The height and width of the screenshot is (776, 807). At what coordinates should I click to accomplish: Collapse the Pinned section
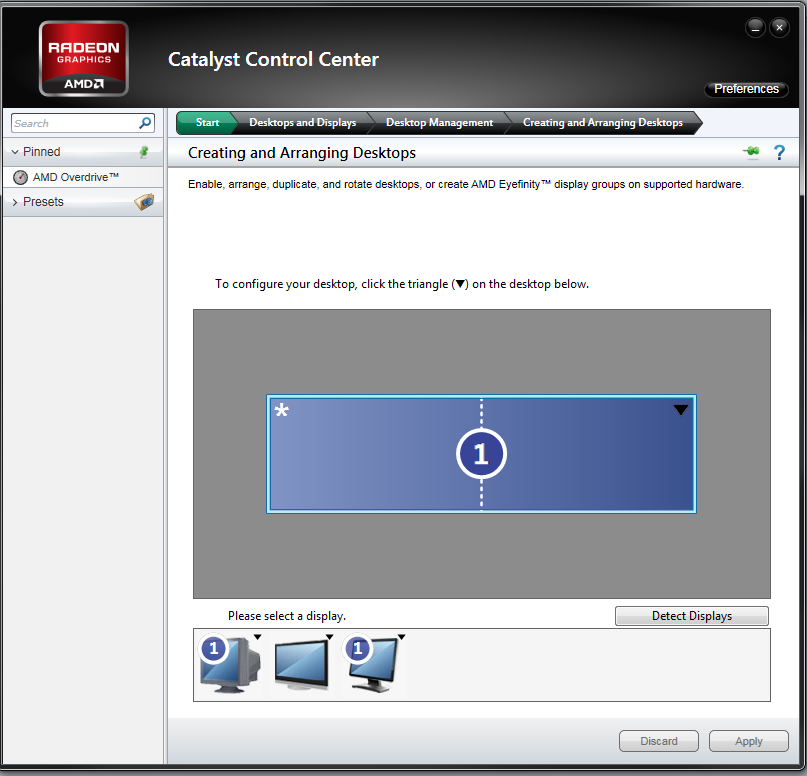[x=15, y=152]
